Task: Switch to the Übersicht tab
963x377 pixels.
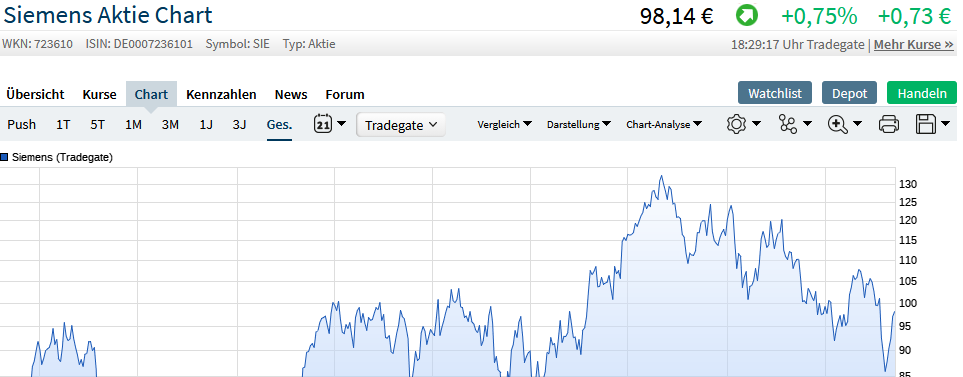Action: tap(36, 94)
